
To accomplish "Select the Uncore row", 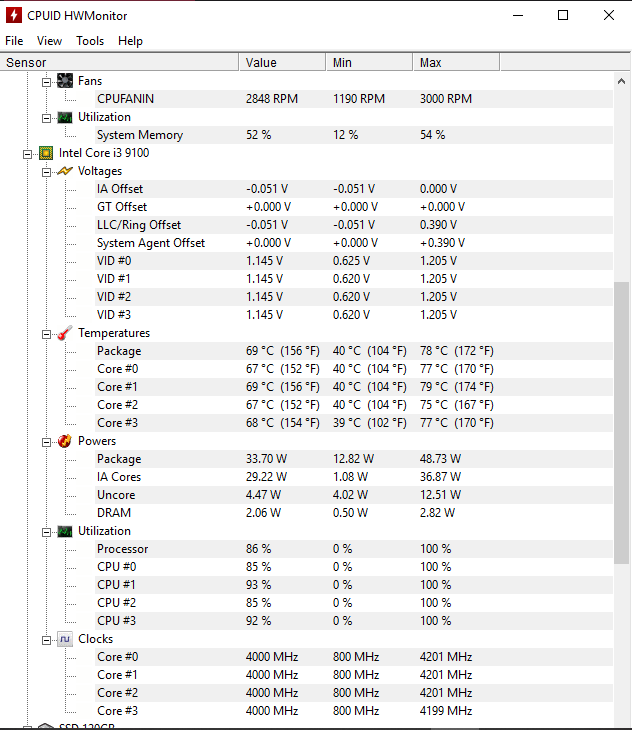I will (x=354, y=495).
